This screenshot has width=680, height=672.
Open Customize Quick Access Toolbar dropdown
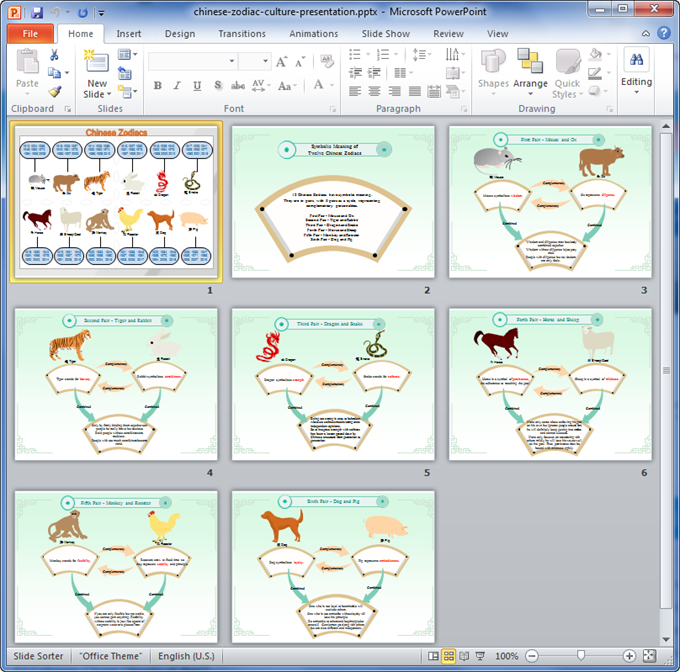[x=101, y=13]
